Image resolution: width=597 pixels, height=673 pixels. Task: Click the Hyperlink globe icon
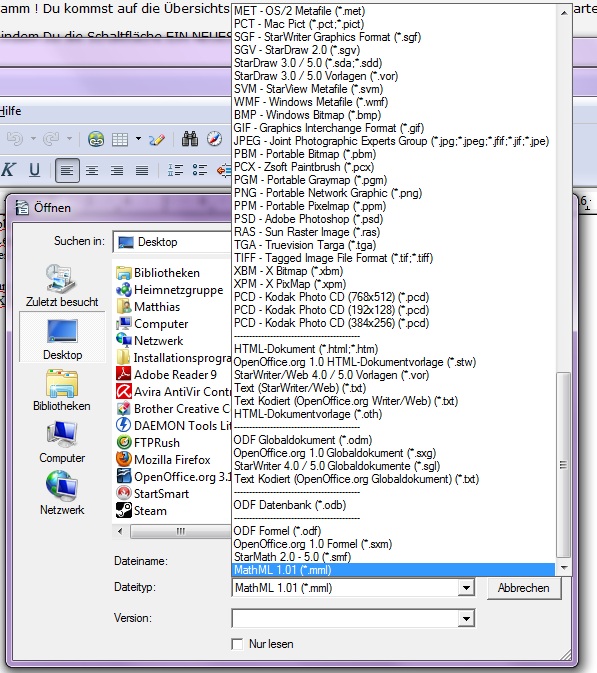[x=96, y=139]
